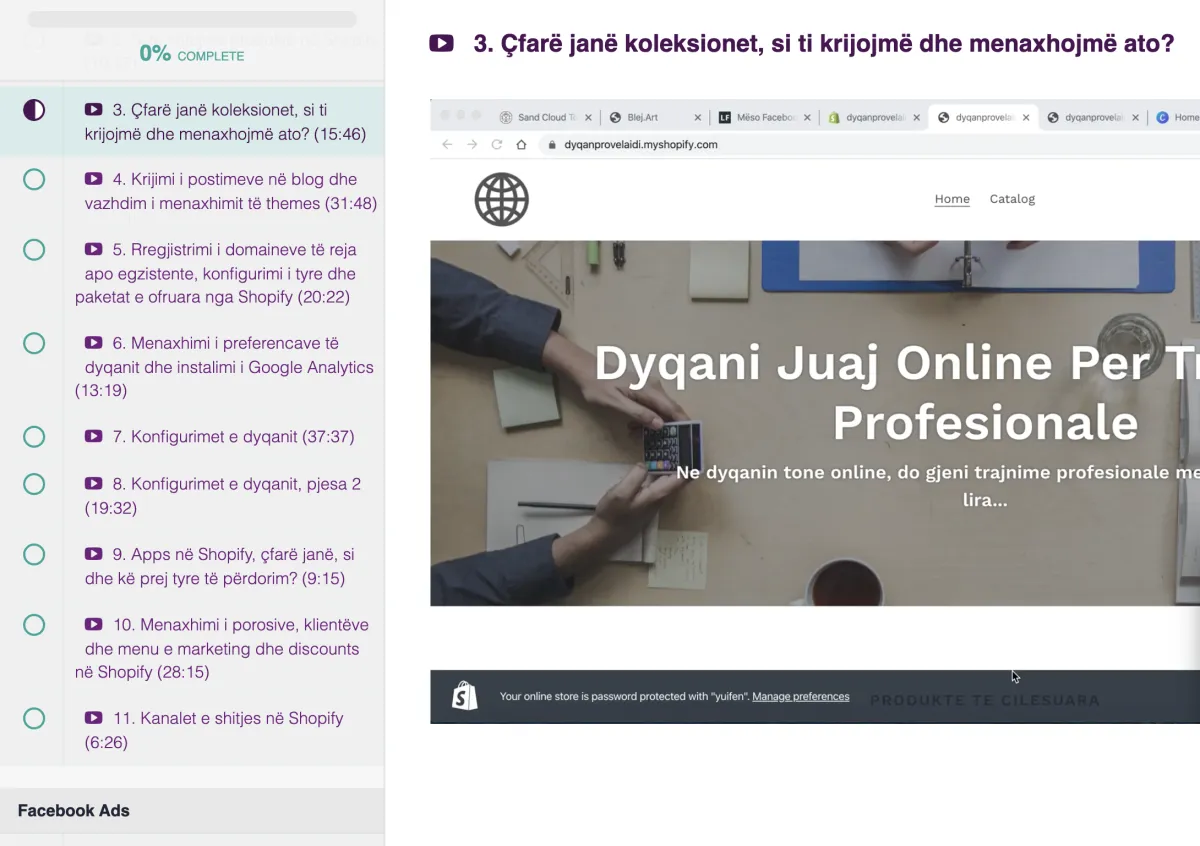Image resolution: width=1200 pixels, height=846 pixels.
Task: Click the hero banner image
Action: pyautogui.click(x=815, y=423)
